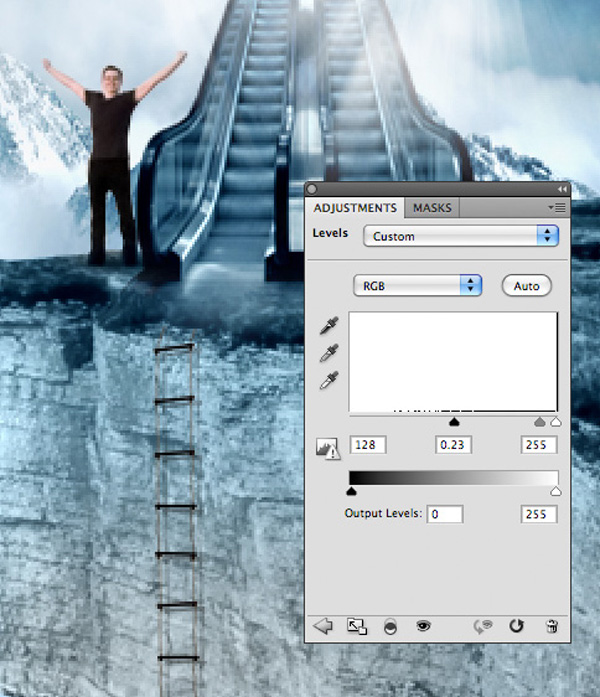600x697 pixels.
Task: Select the Adjustments tab
Action: coord(355,208)
